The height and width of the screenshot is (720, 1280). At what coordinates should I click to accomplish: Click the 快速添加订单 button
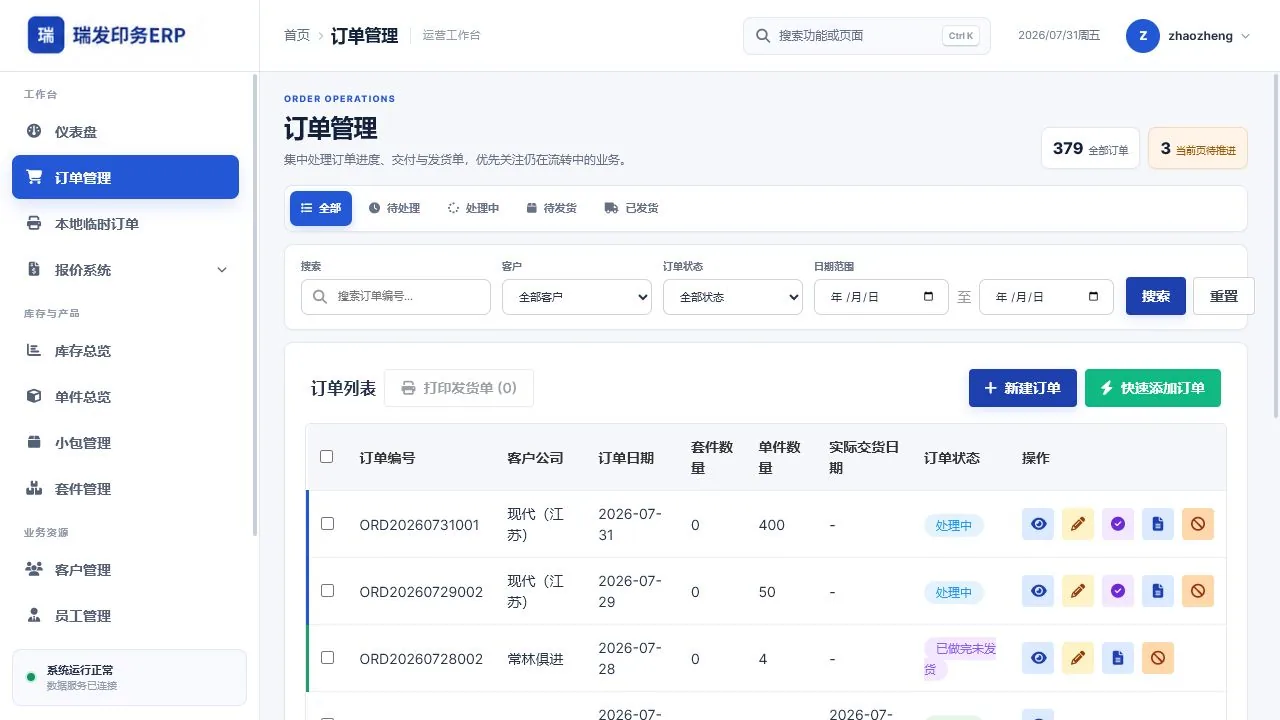1153,388
